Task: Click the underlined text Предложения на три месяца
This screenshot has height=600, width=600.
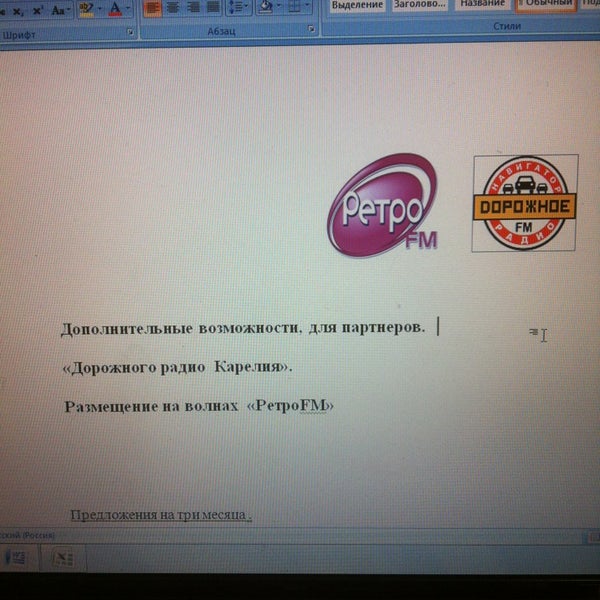Action: (x=161, y=515)
